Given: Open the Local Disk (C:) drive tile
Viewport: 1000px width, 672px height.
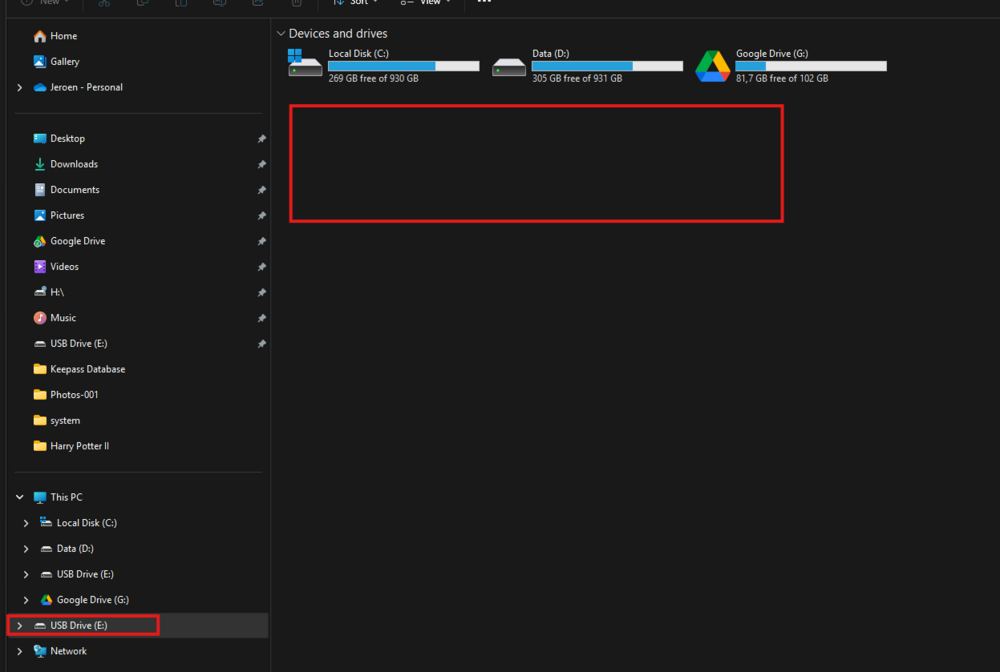Looking at the screenshot, I should pos(383,66).
